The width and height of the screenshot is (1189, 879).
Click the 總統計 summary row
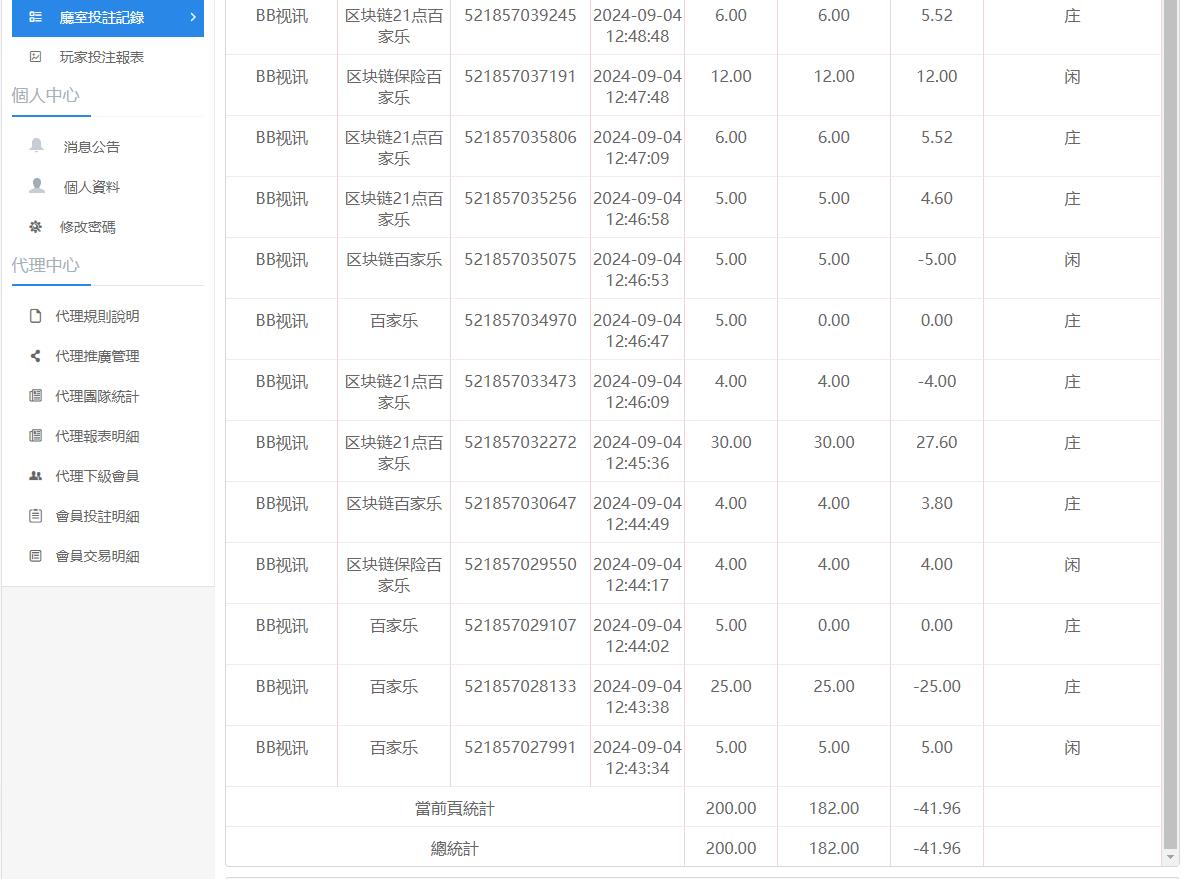coord(455,848)
